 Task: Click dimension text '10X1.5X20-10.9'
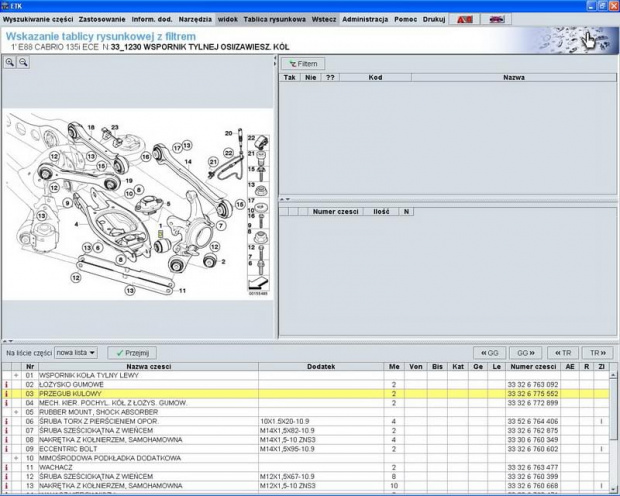(285, 421)
